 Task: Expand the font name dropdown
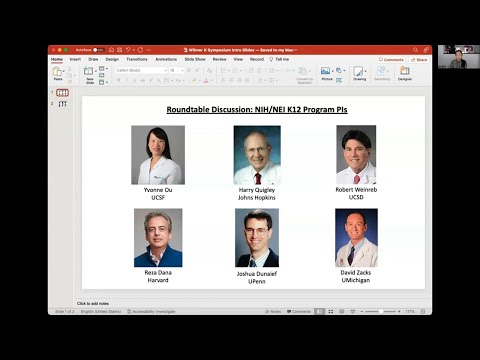tap(165, 70)
